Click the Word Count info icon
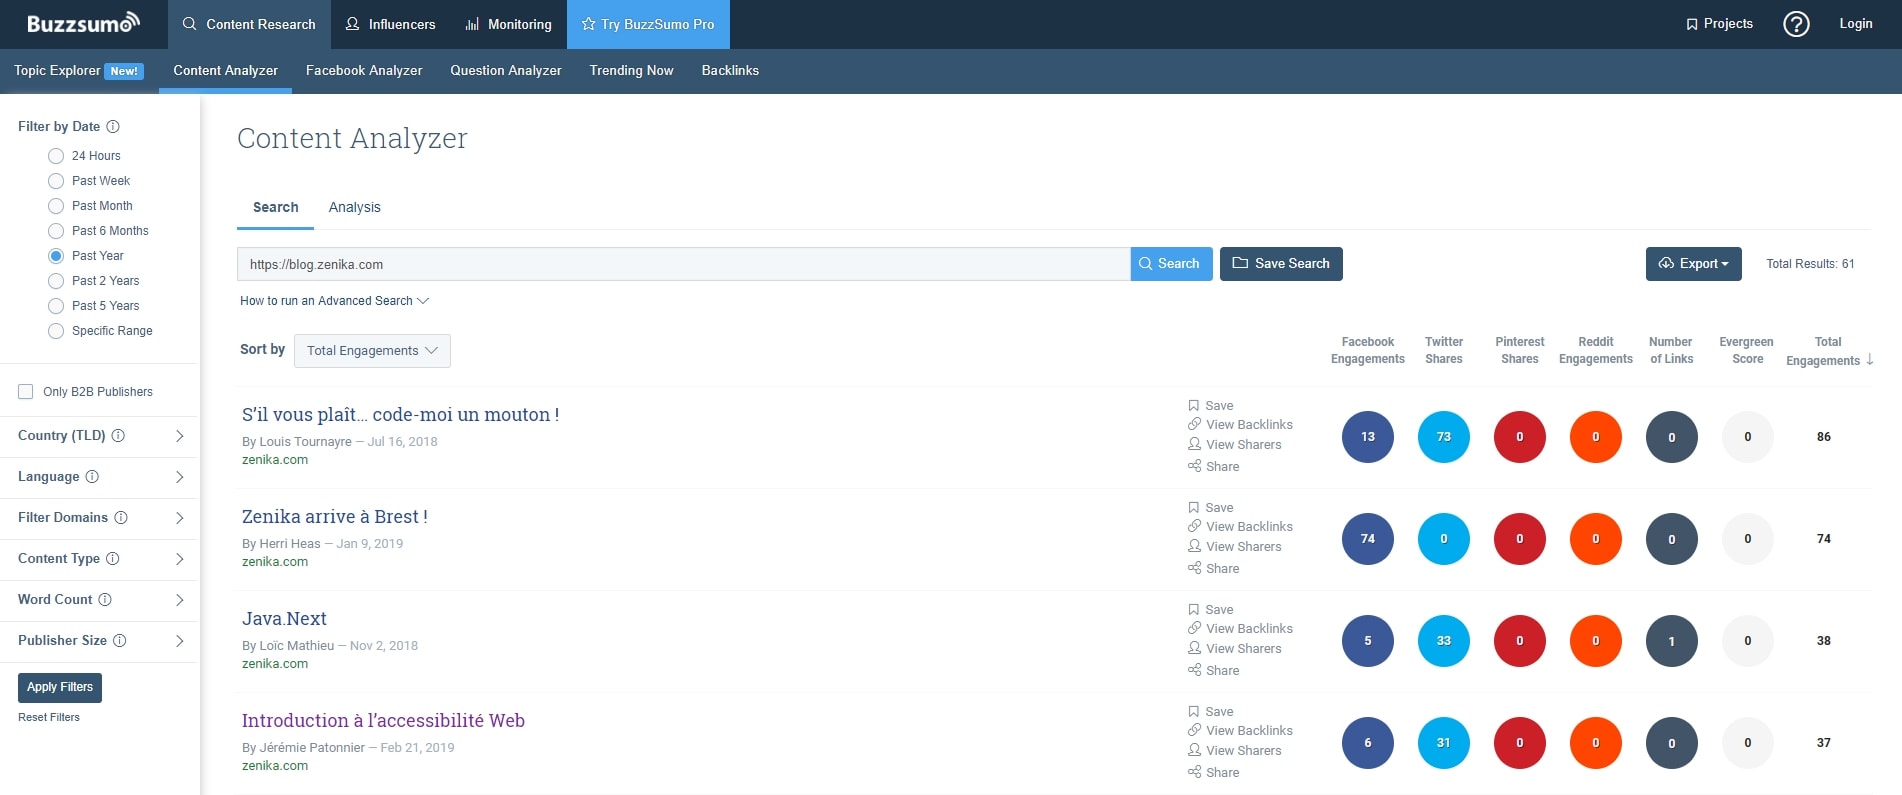 [x=105, y=600]
